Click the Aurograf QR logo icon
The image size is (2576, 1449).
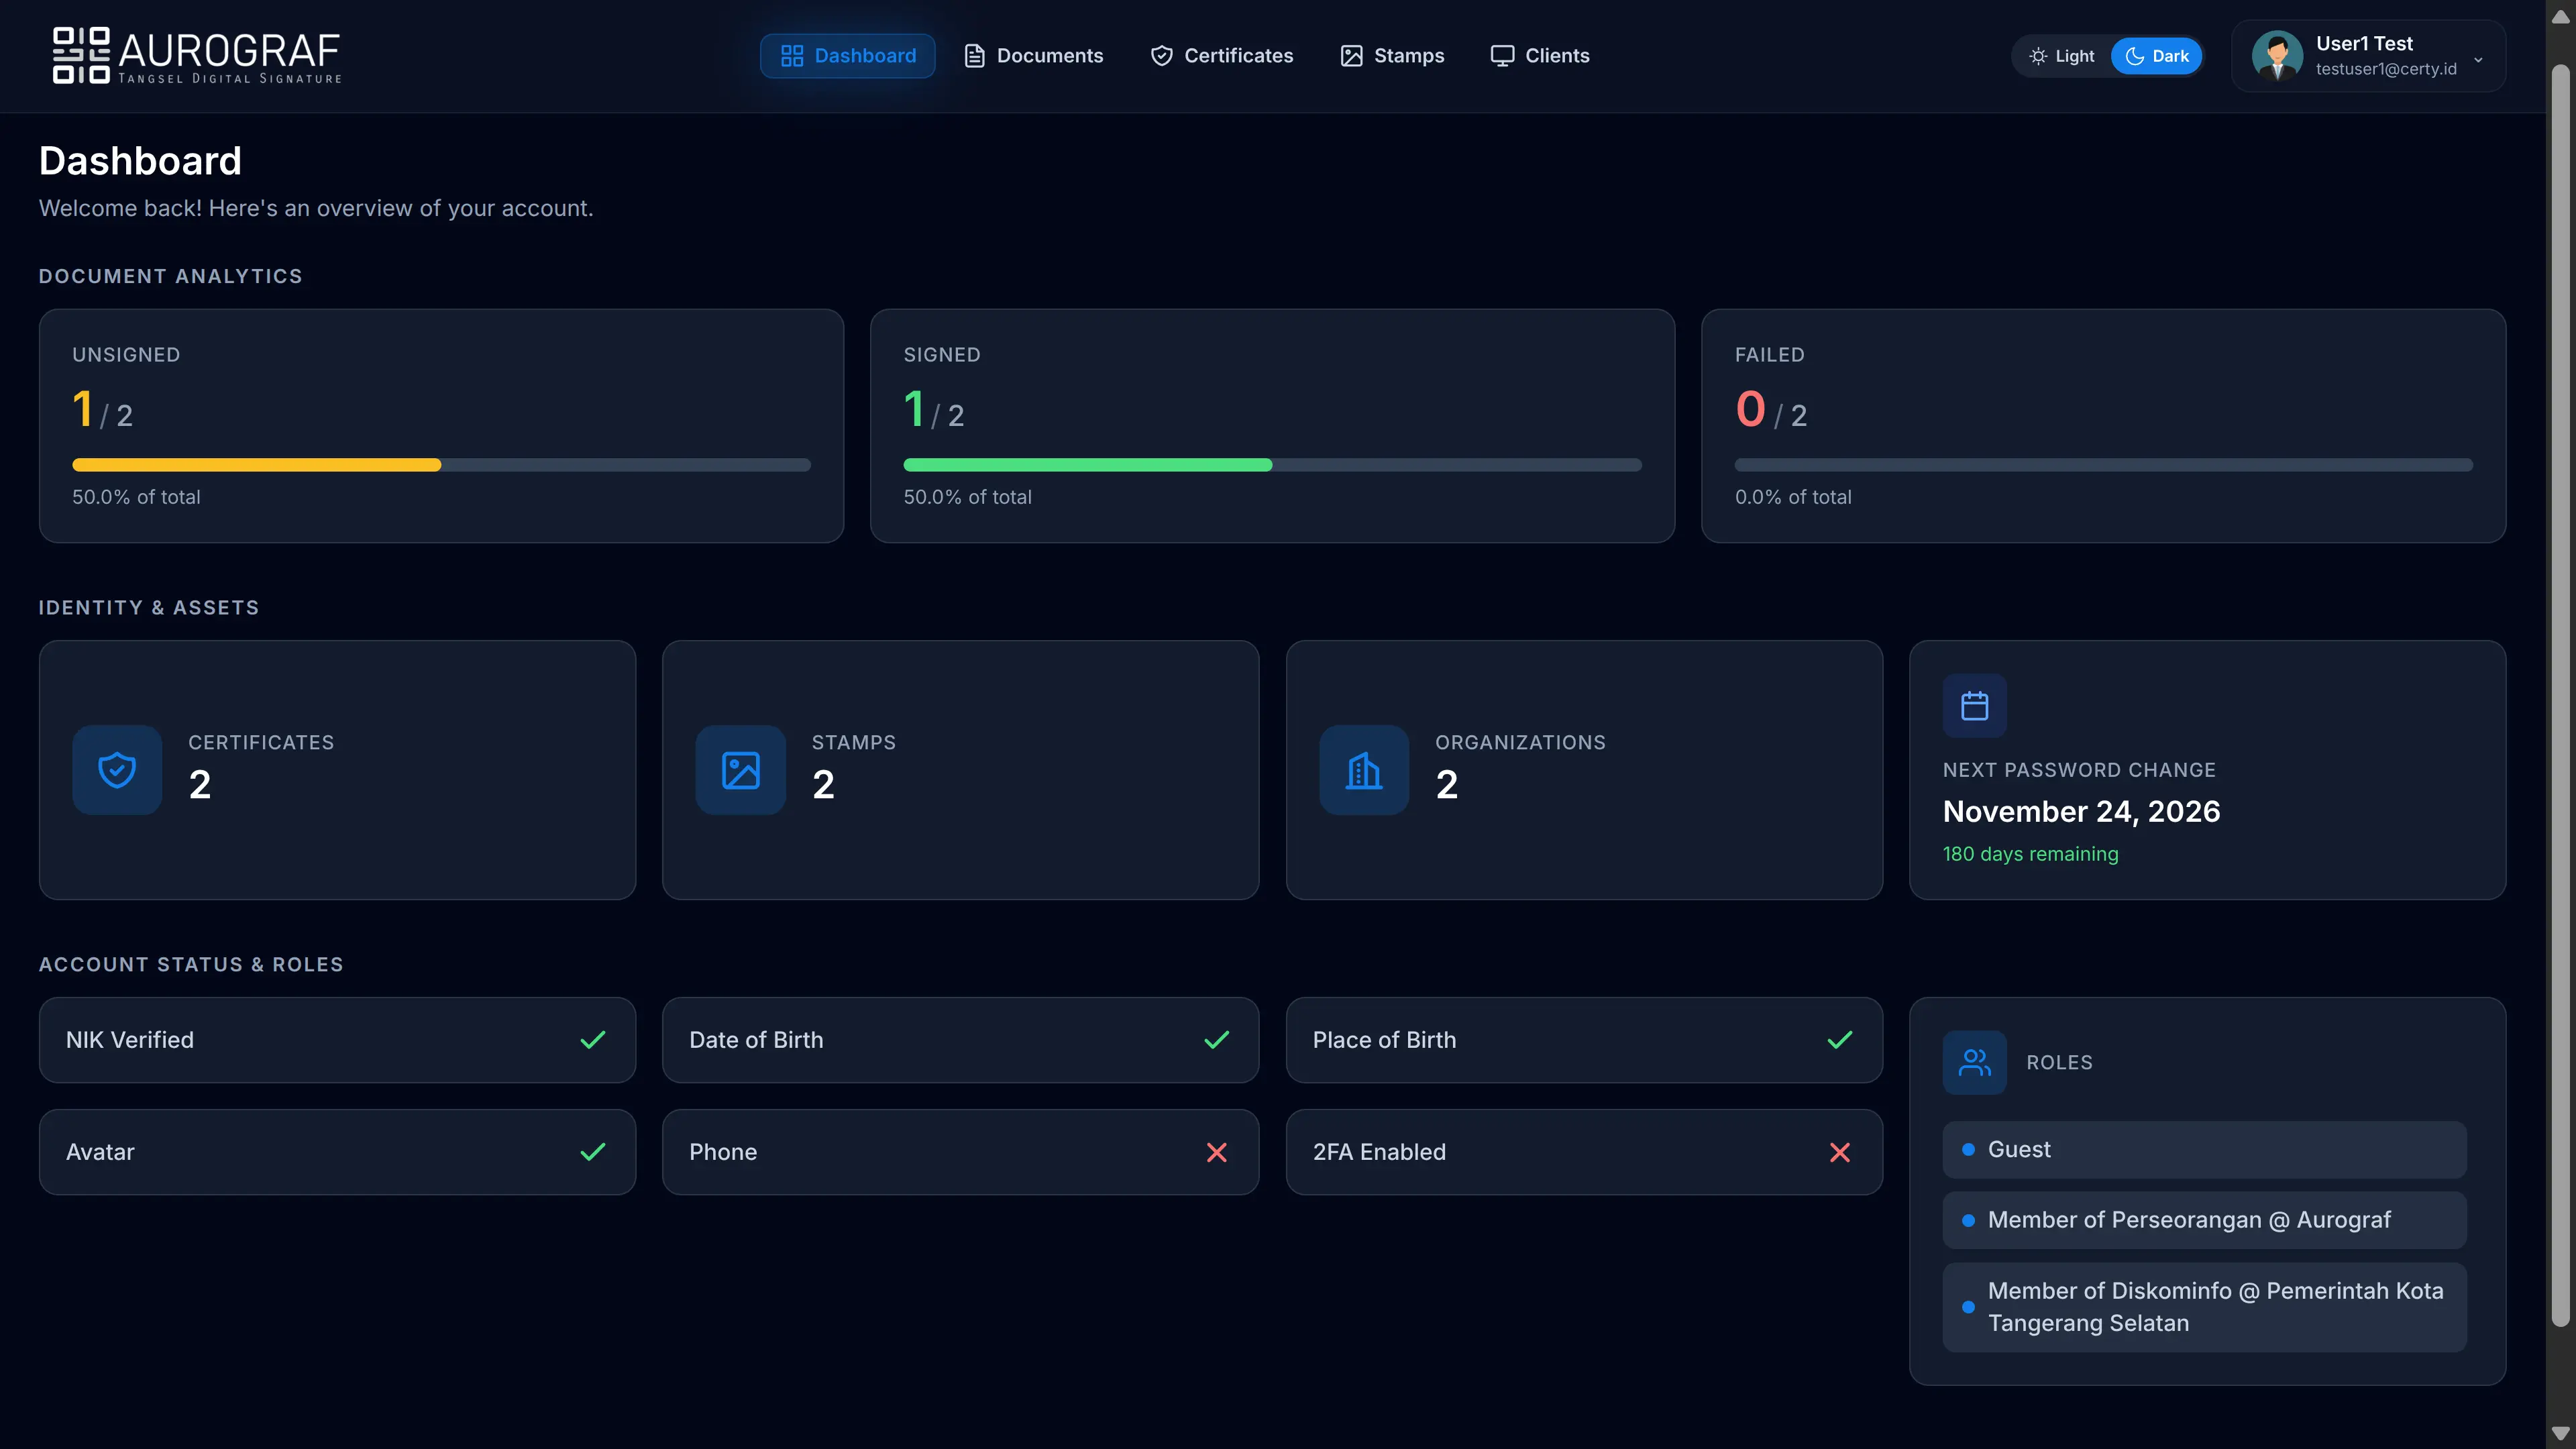[81, 55]
